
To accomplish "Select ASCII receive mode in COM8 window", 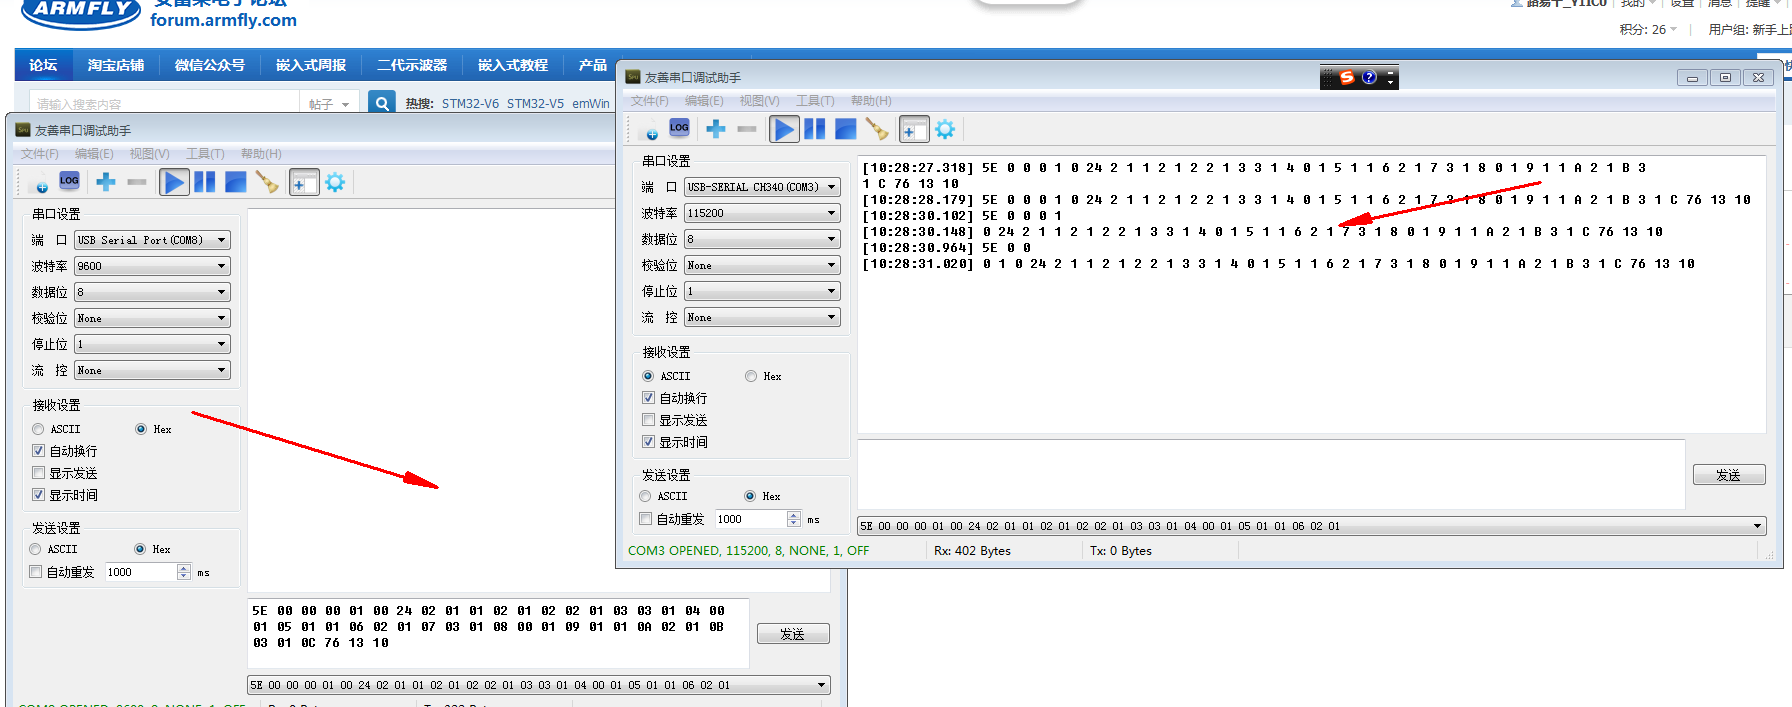I will (x=38, y=429).
